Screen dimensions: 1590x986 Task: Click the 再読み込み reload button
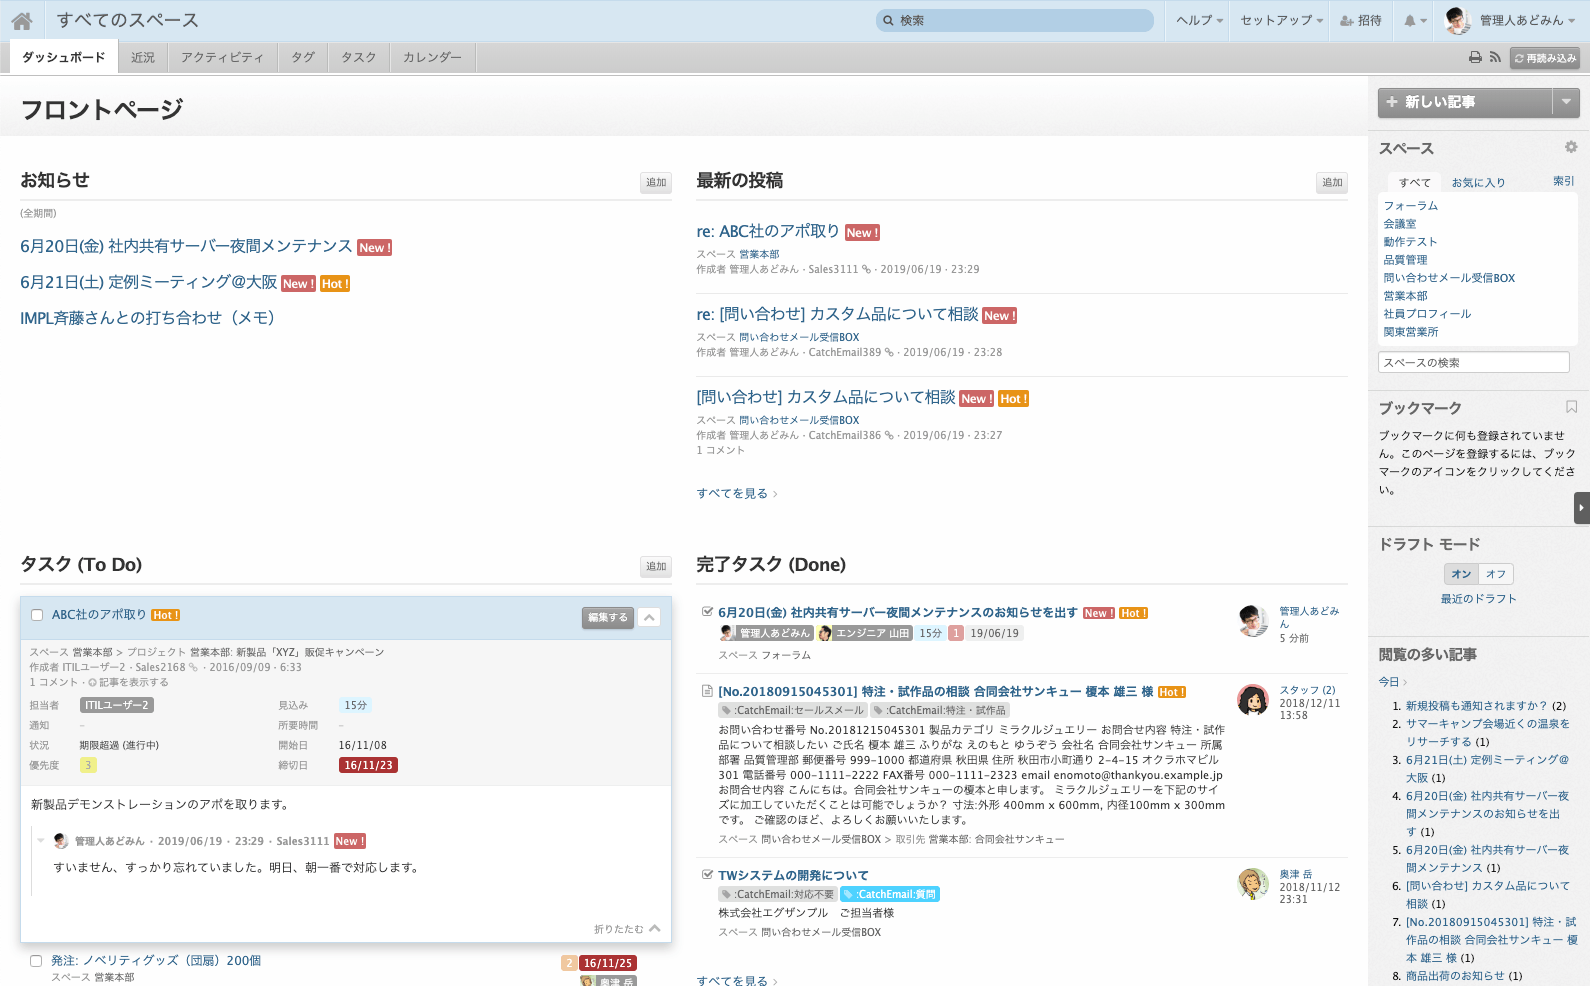pos(1545,58)
